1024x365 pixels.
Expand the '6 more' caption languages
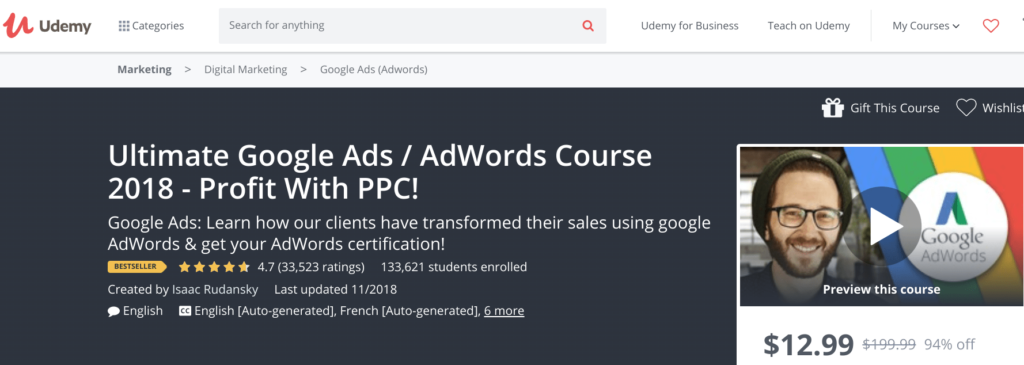[504, 311]
